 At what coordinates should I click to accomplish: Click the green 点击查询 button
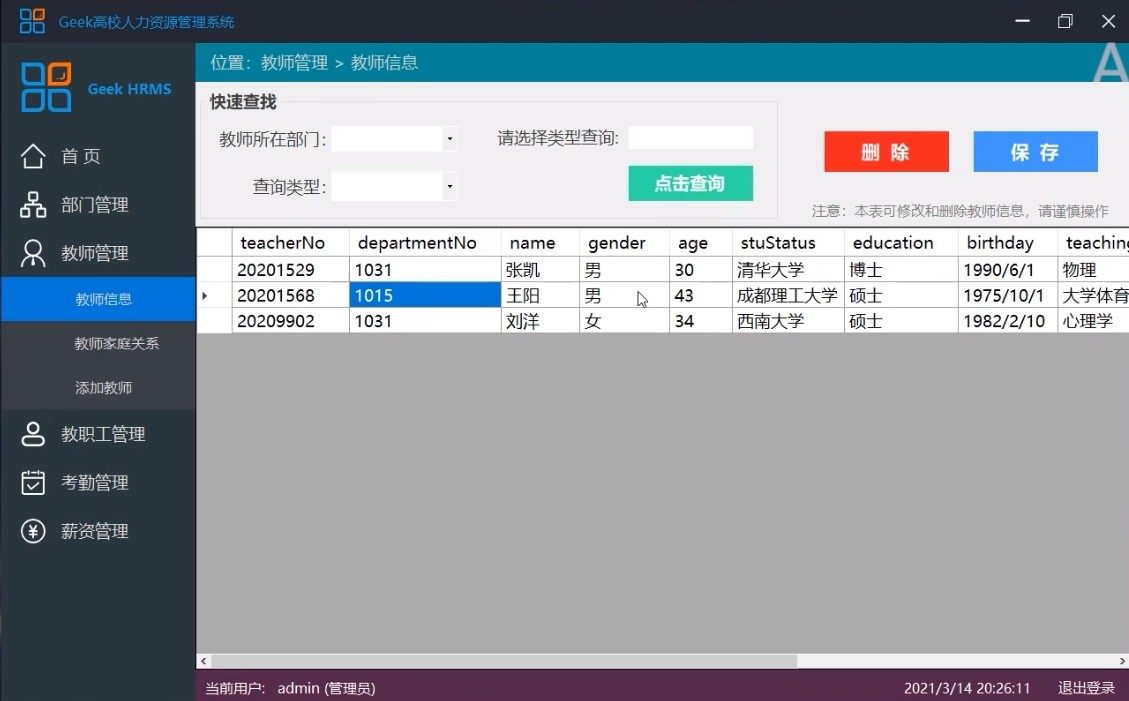691,184
